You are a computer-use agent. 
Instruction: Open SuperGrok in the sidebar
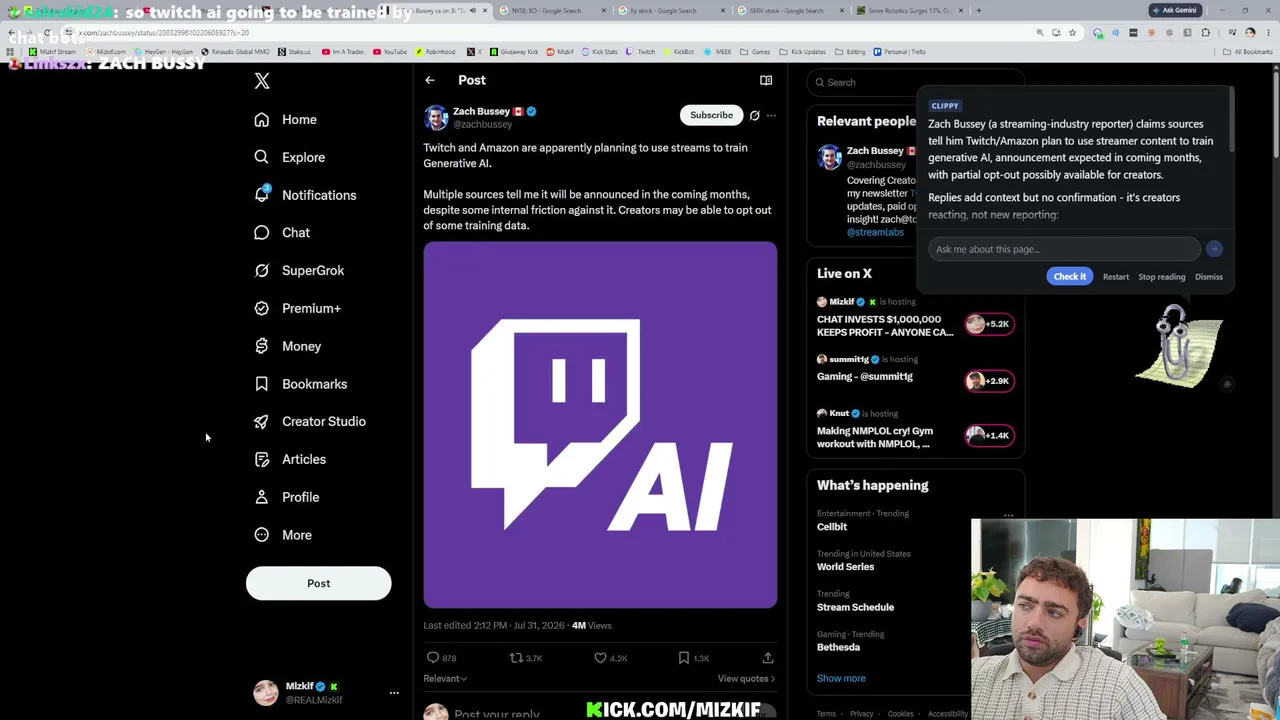click(x=298, y=270)
